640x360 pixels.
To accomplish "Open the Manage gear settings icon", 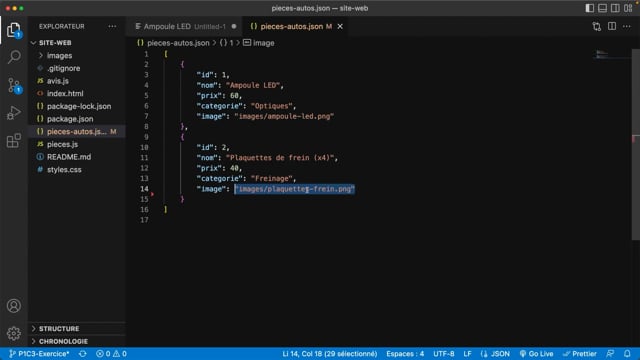I will pyautogui.click(x=14, y=333).
